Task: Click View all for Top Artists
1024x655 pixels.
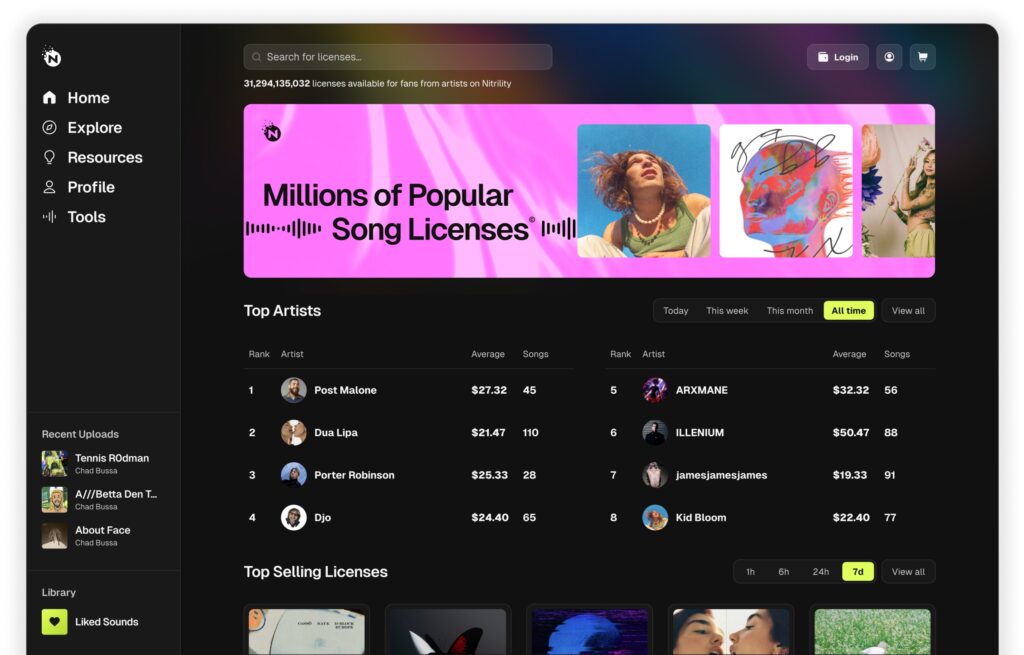Action: pos(908,311)
